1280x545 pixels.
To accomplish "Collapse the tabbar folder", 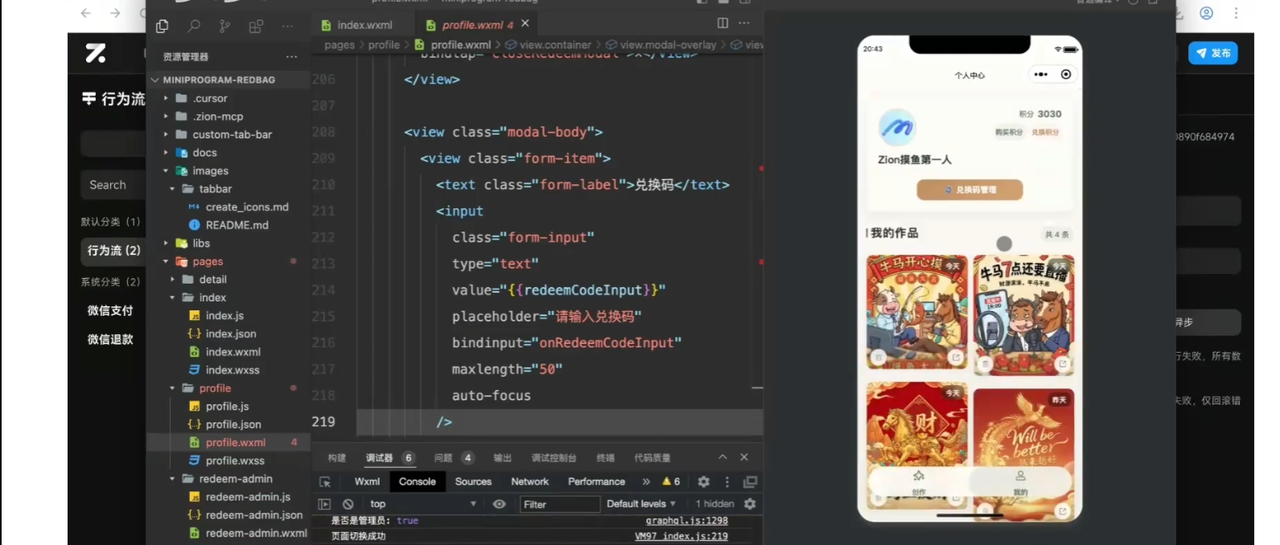I will [215, 189].
